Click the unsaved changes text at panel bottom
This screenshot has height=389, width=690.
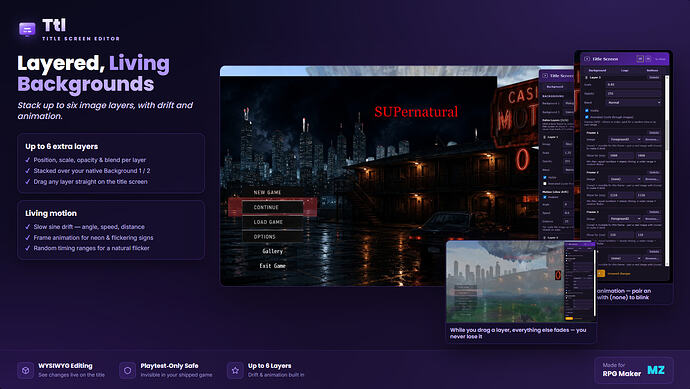click(619, 274)
